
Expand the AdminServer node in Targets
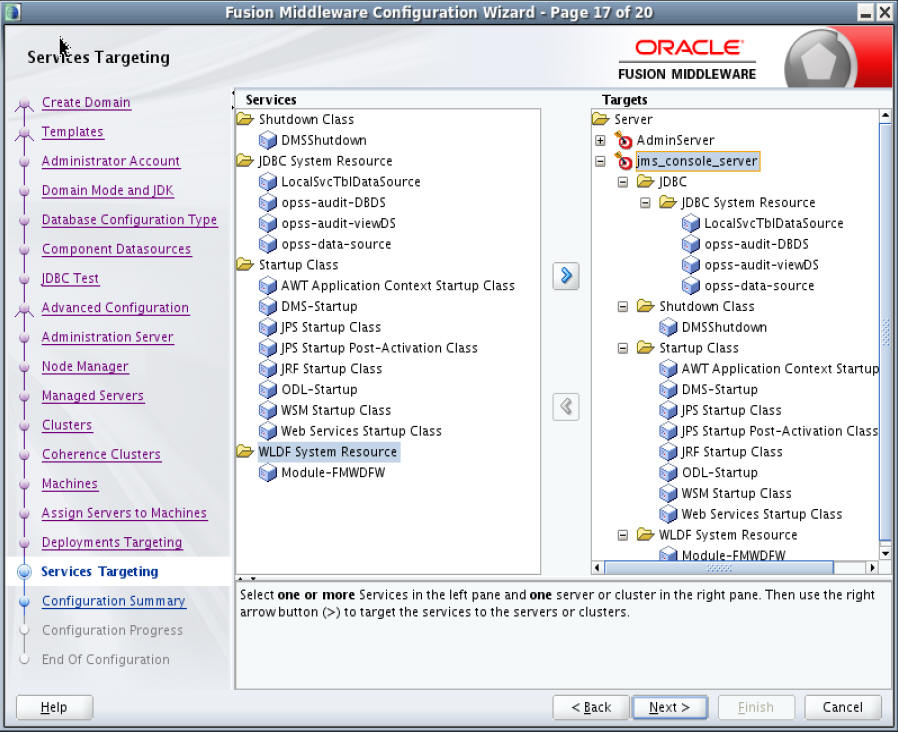[x=600, y=140]
